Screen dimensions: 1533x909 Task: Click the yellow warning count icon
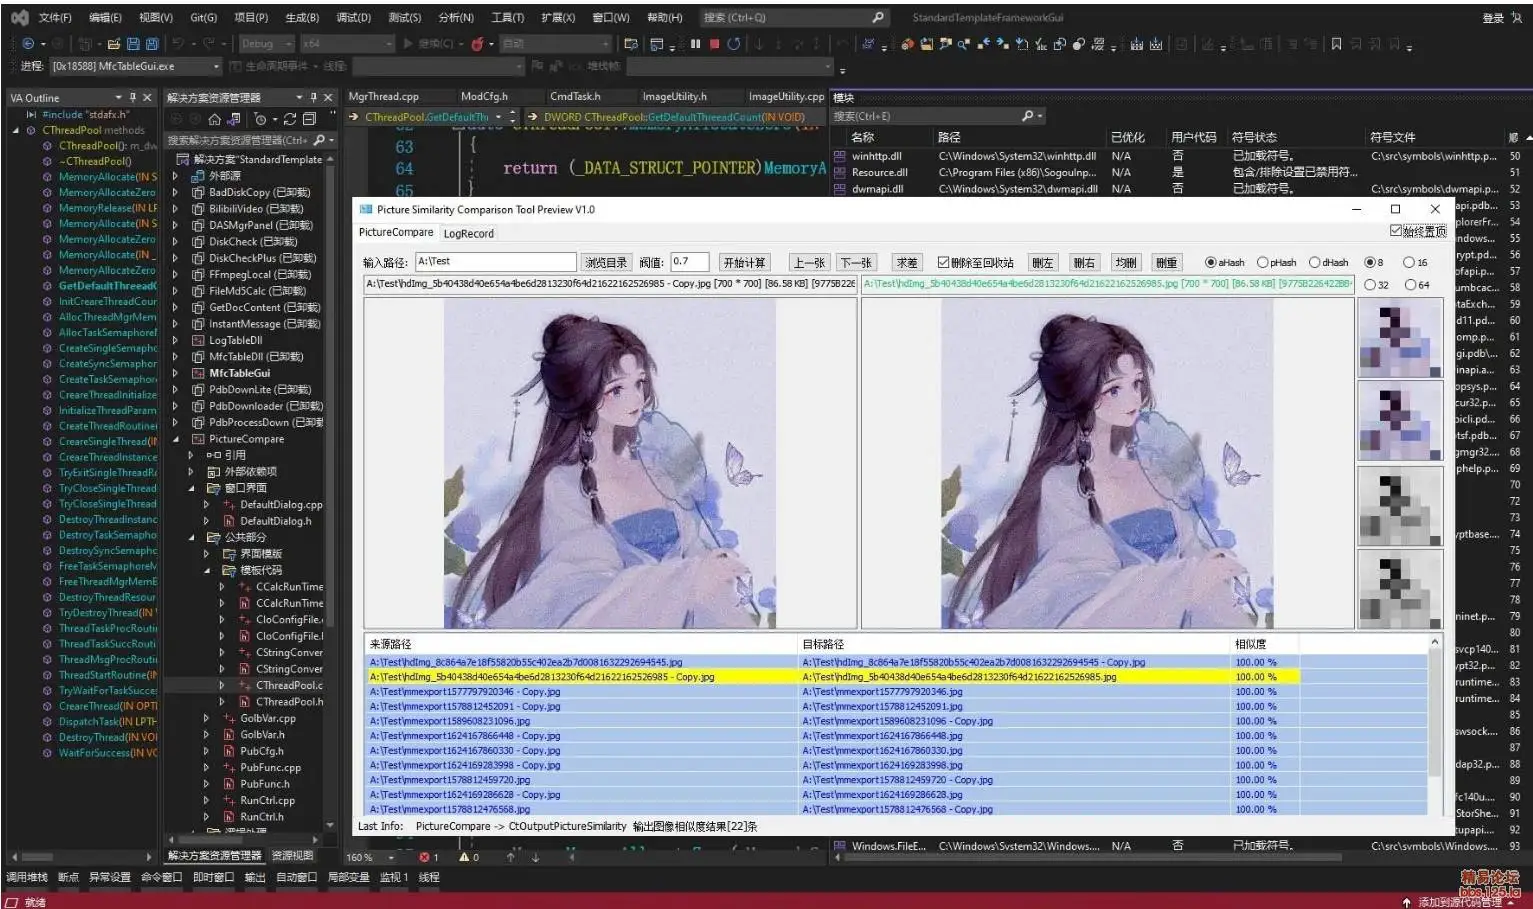[x=464, y=857]
